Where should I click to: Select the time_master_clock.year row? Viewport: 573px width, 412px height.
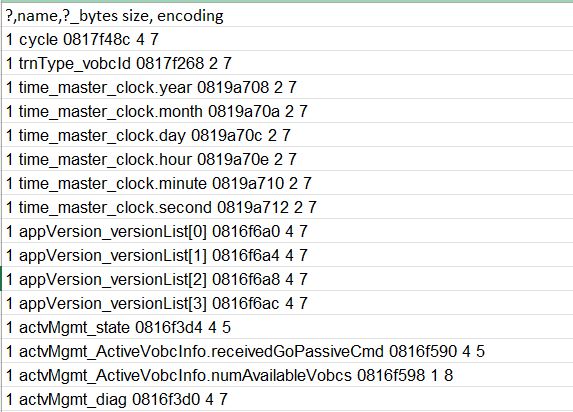point(287,87)
